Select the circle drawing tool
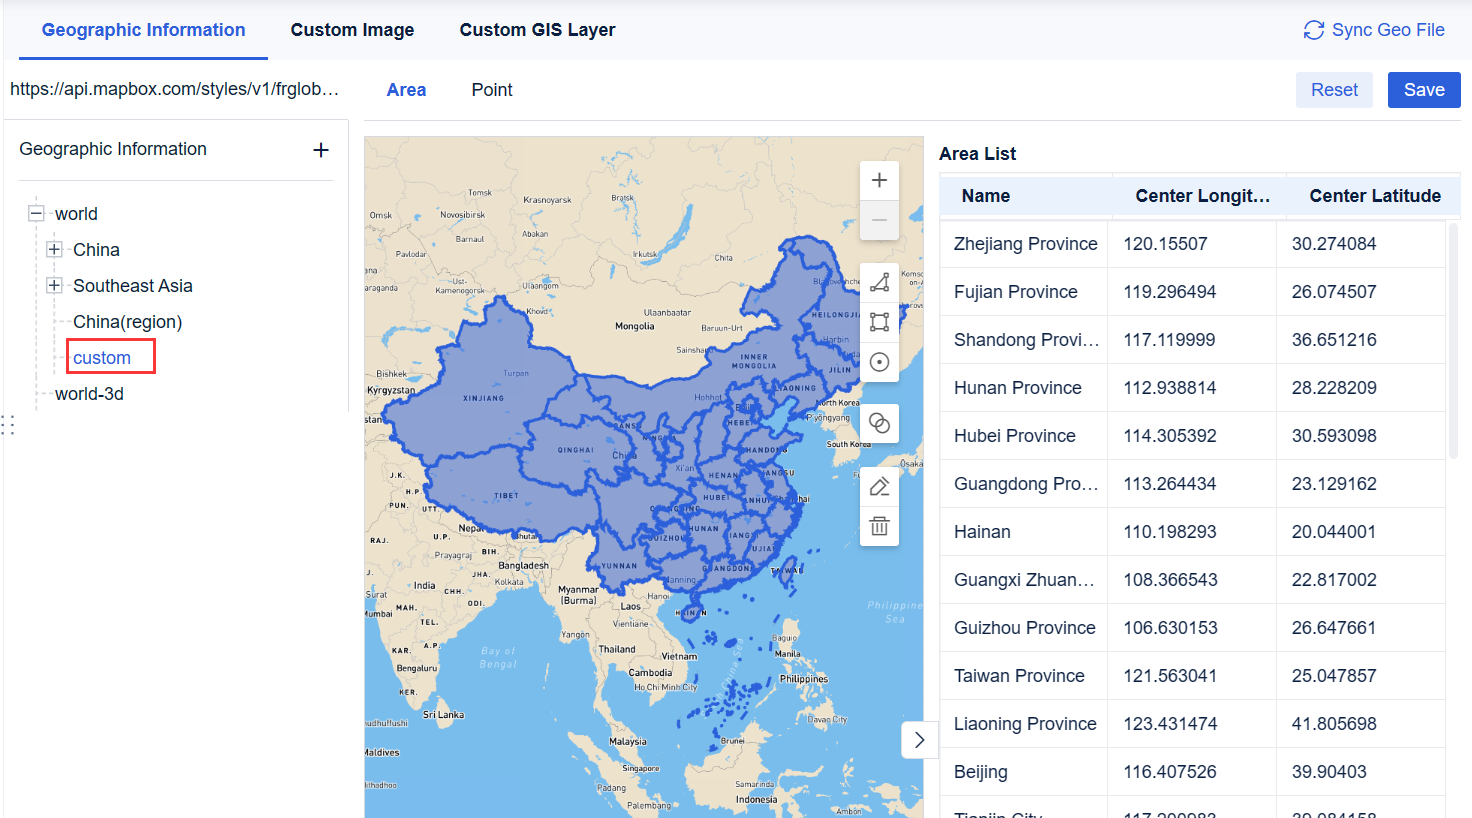 pos(879,362)
